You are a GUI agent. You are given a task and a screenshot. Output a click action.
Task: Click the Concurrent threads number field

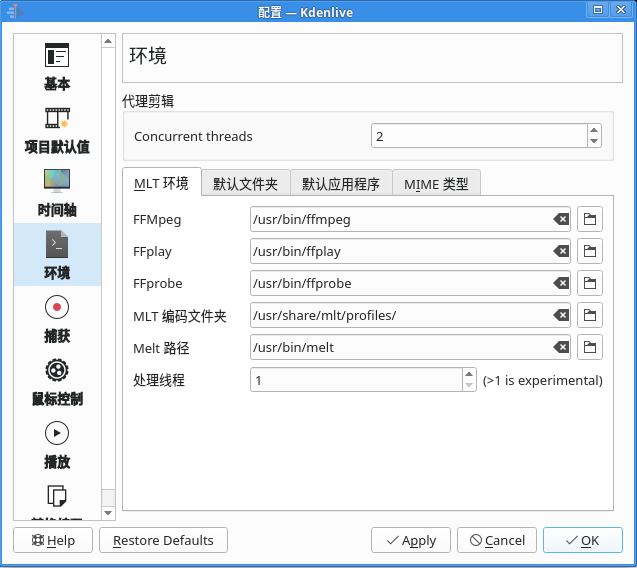479,136
